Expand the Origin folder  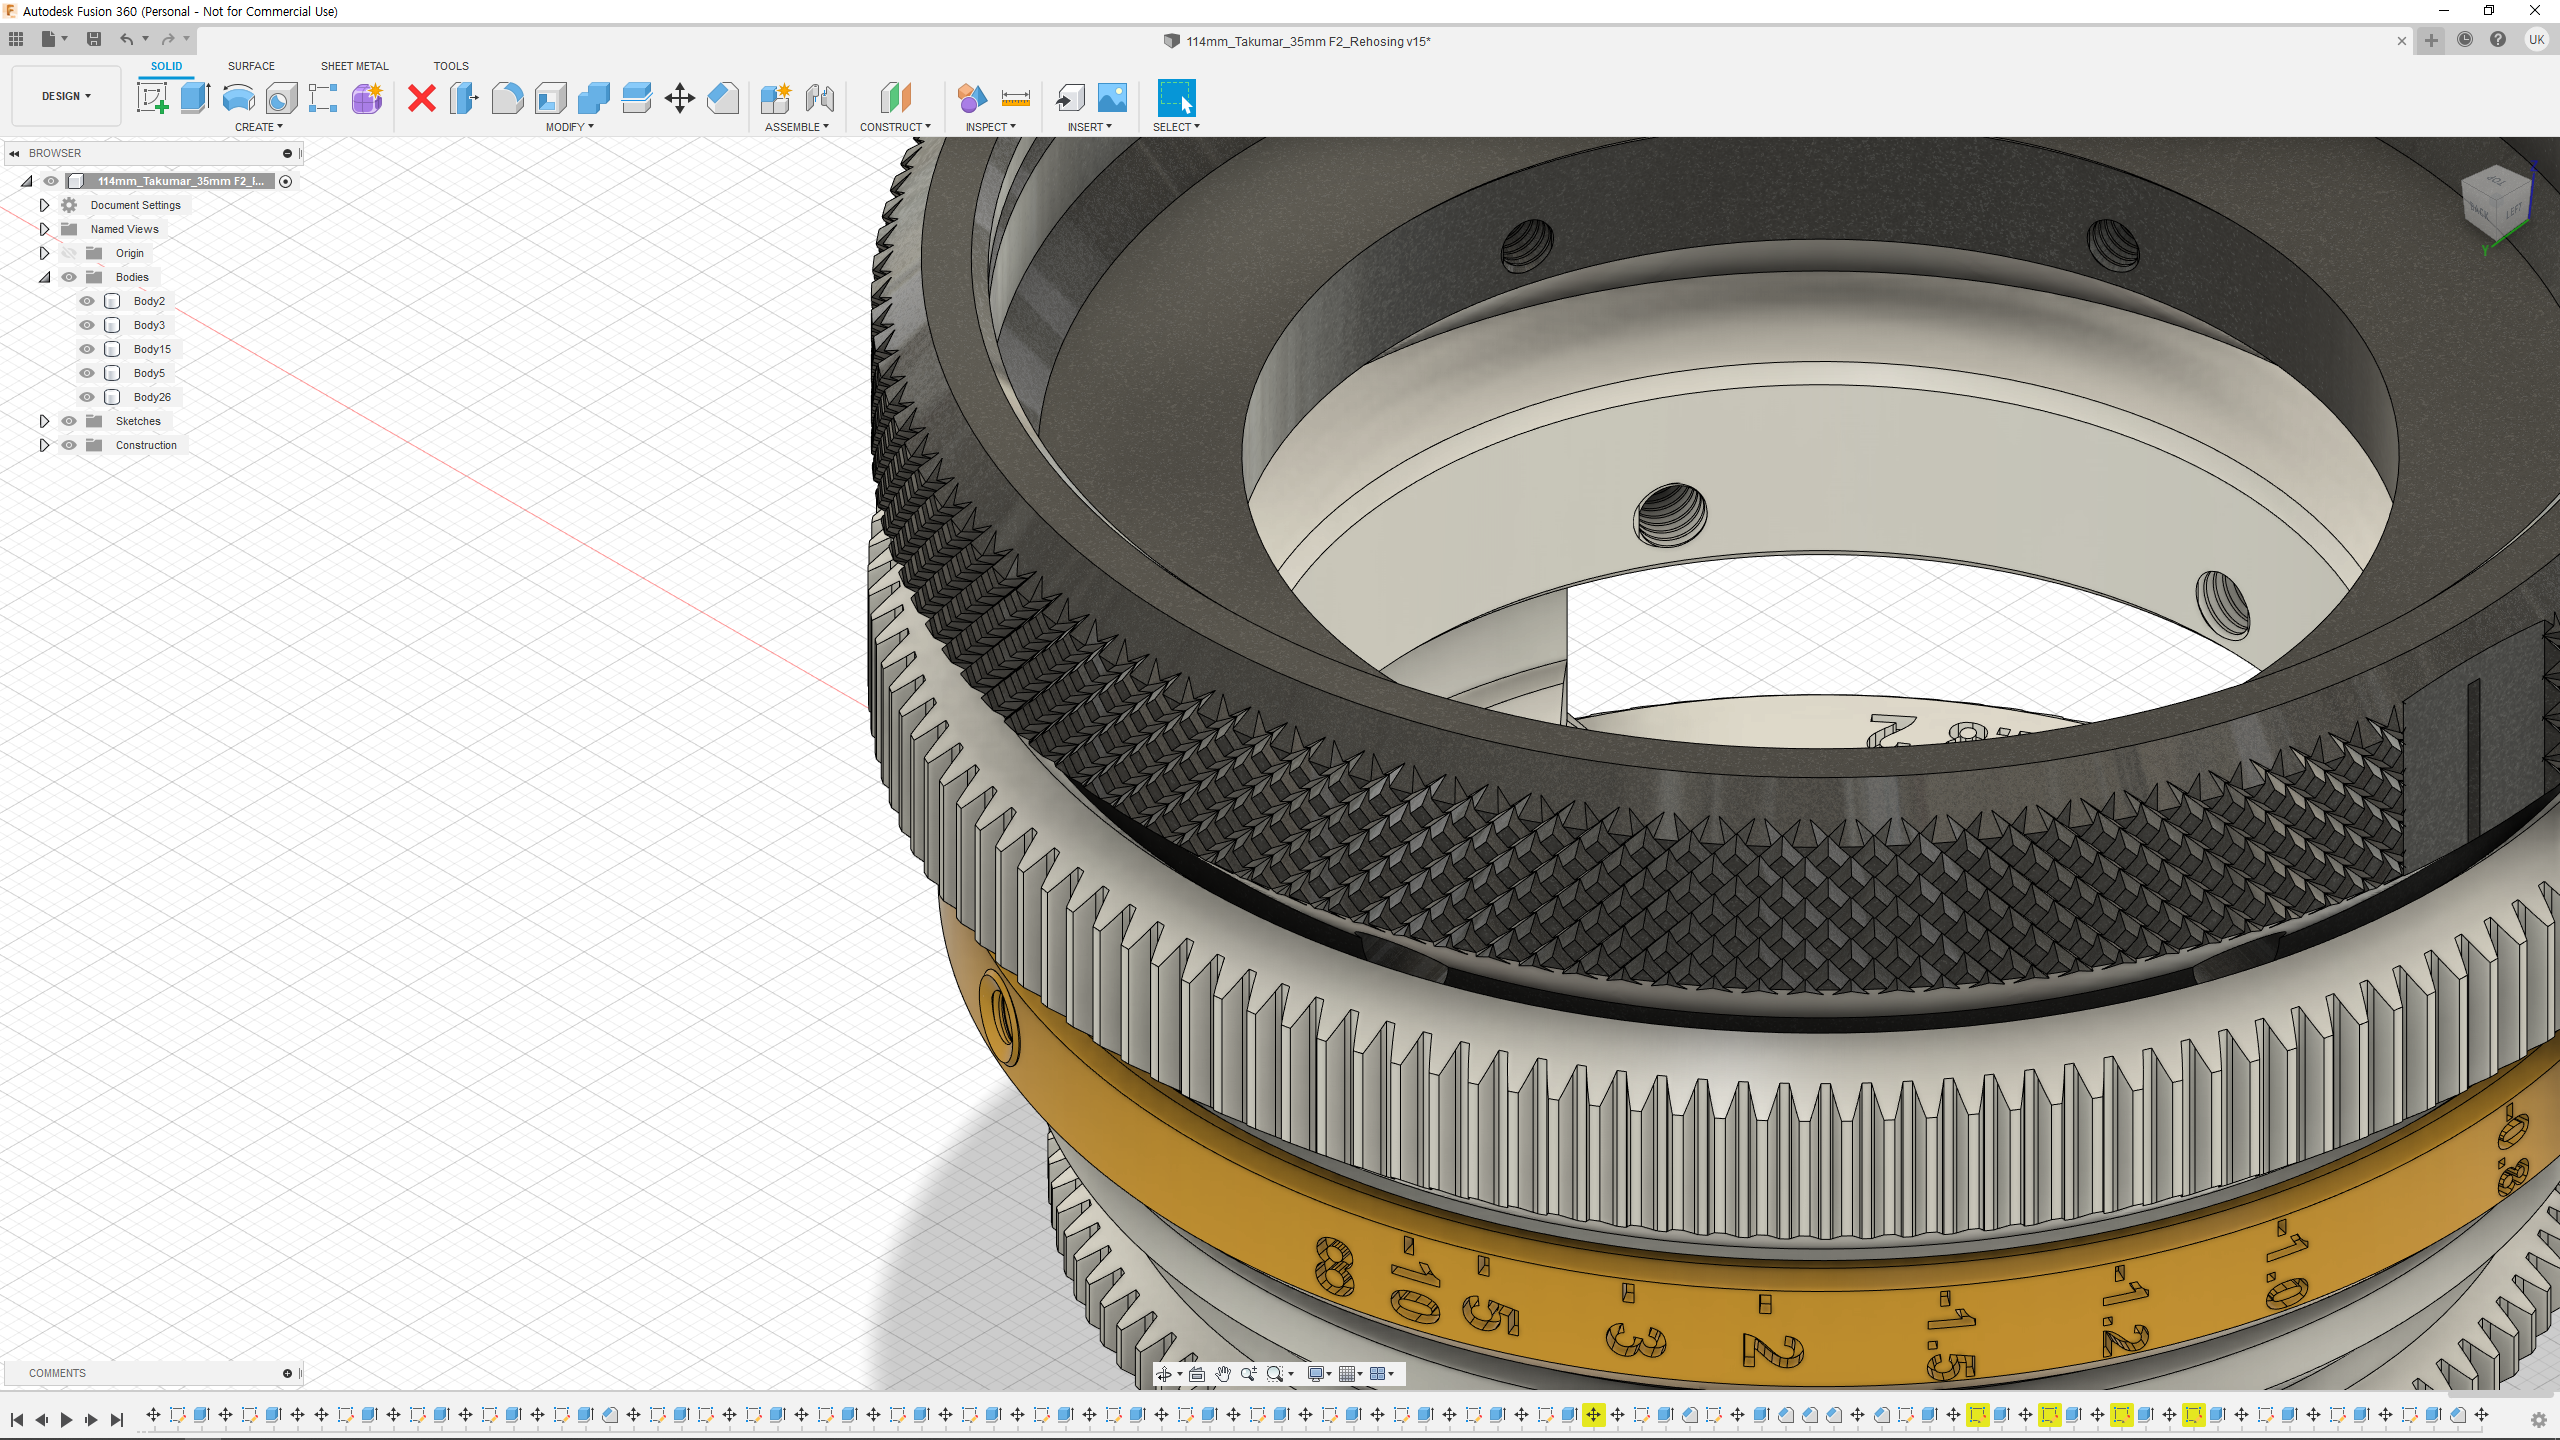click(44, 253)
